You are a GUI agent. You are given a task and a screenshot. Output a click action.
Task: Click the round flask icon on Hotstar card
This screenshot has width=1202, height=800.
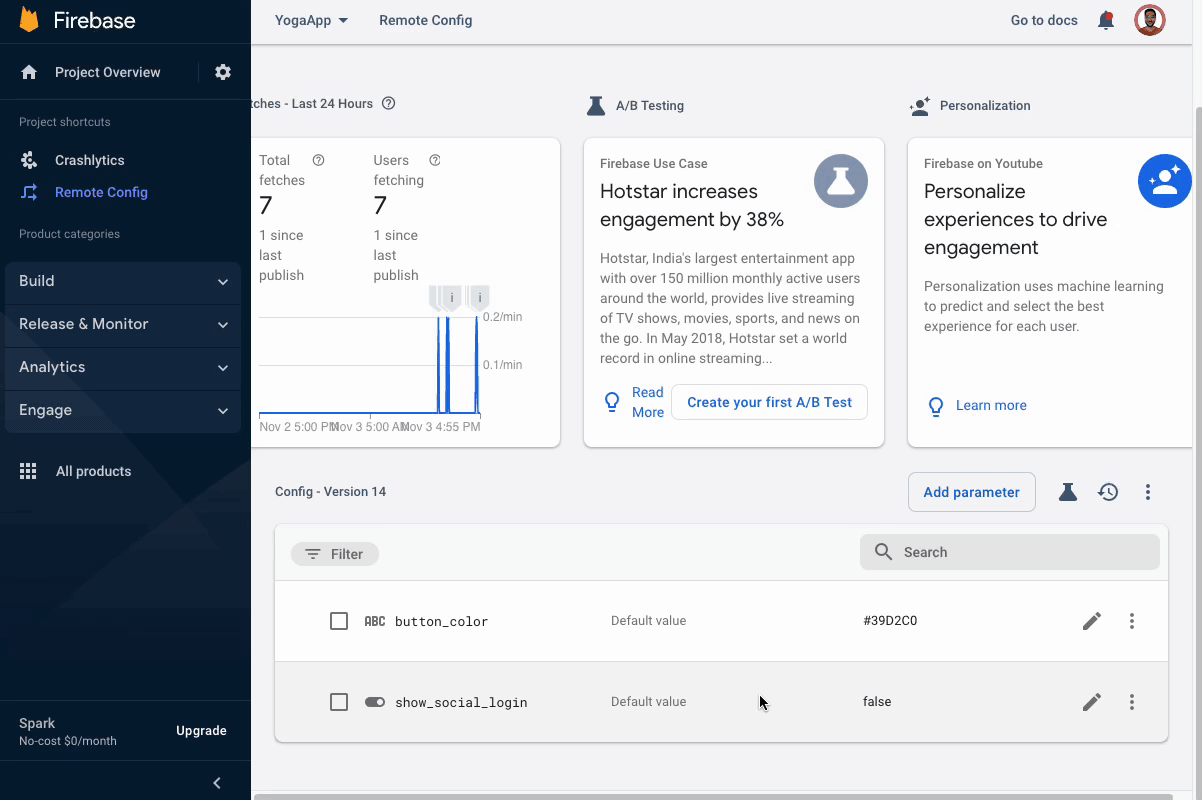[x=841, y=181]
